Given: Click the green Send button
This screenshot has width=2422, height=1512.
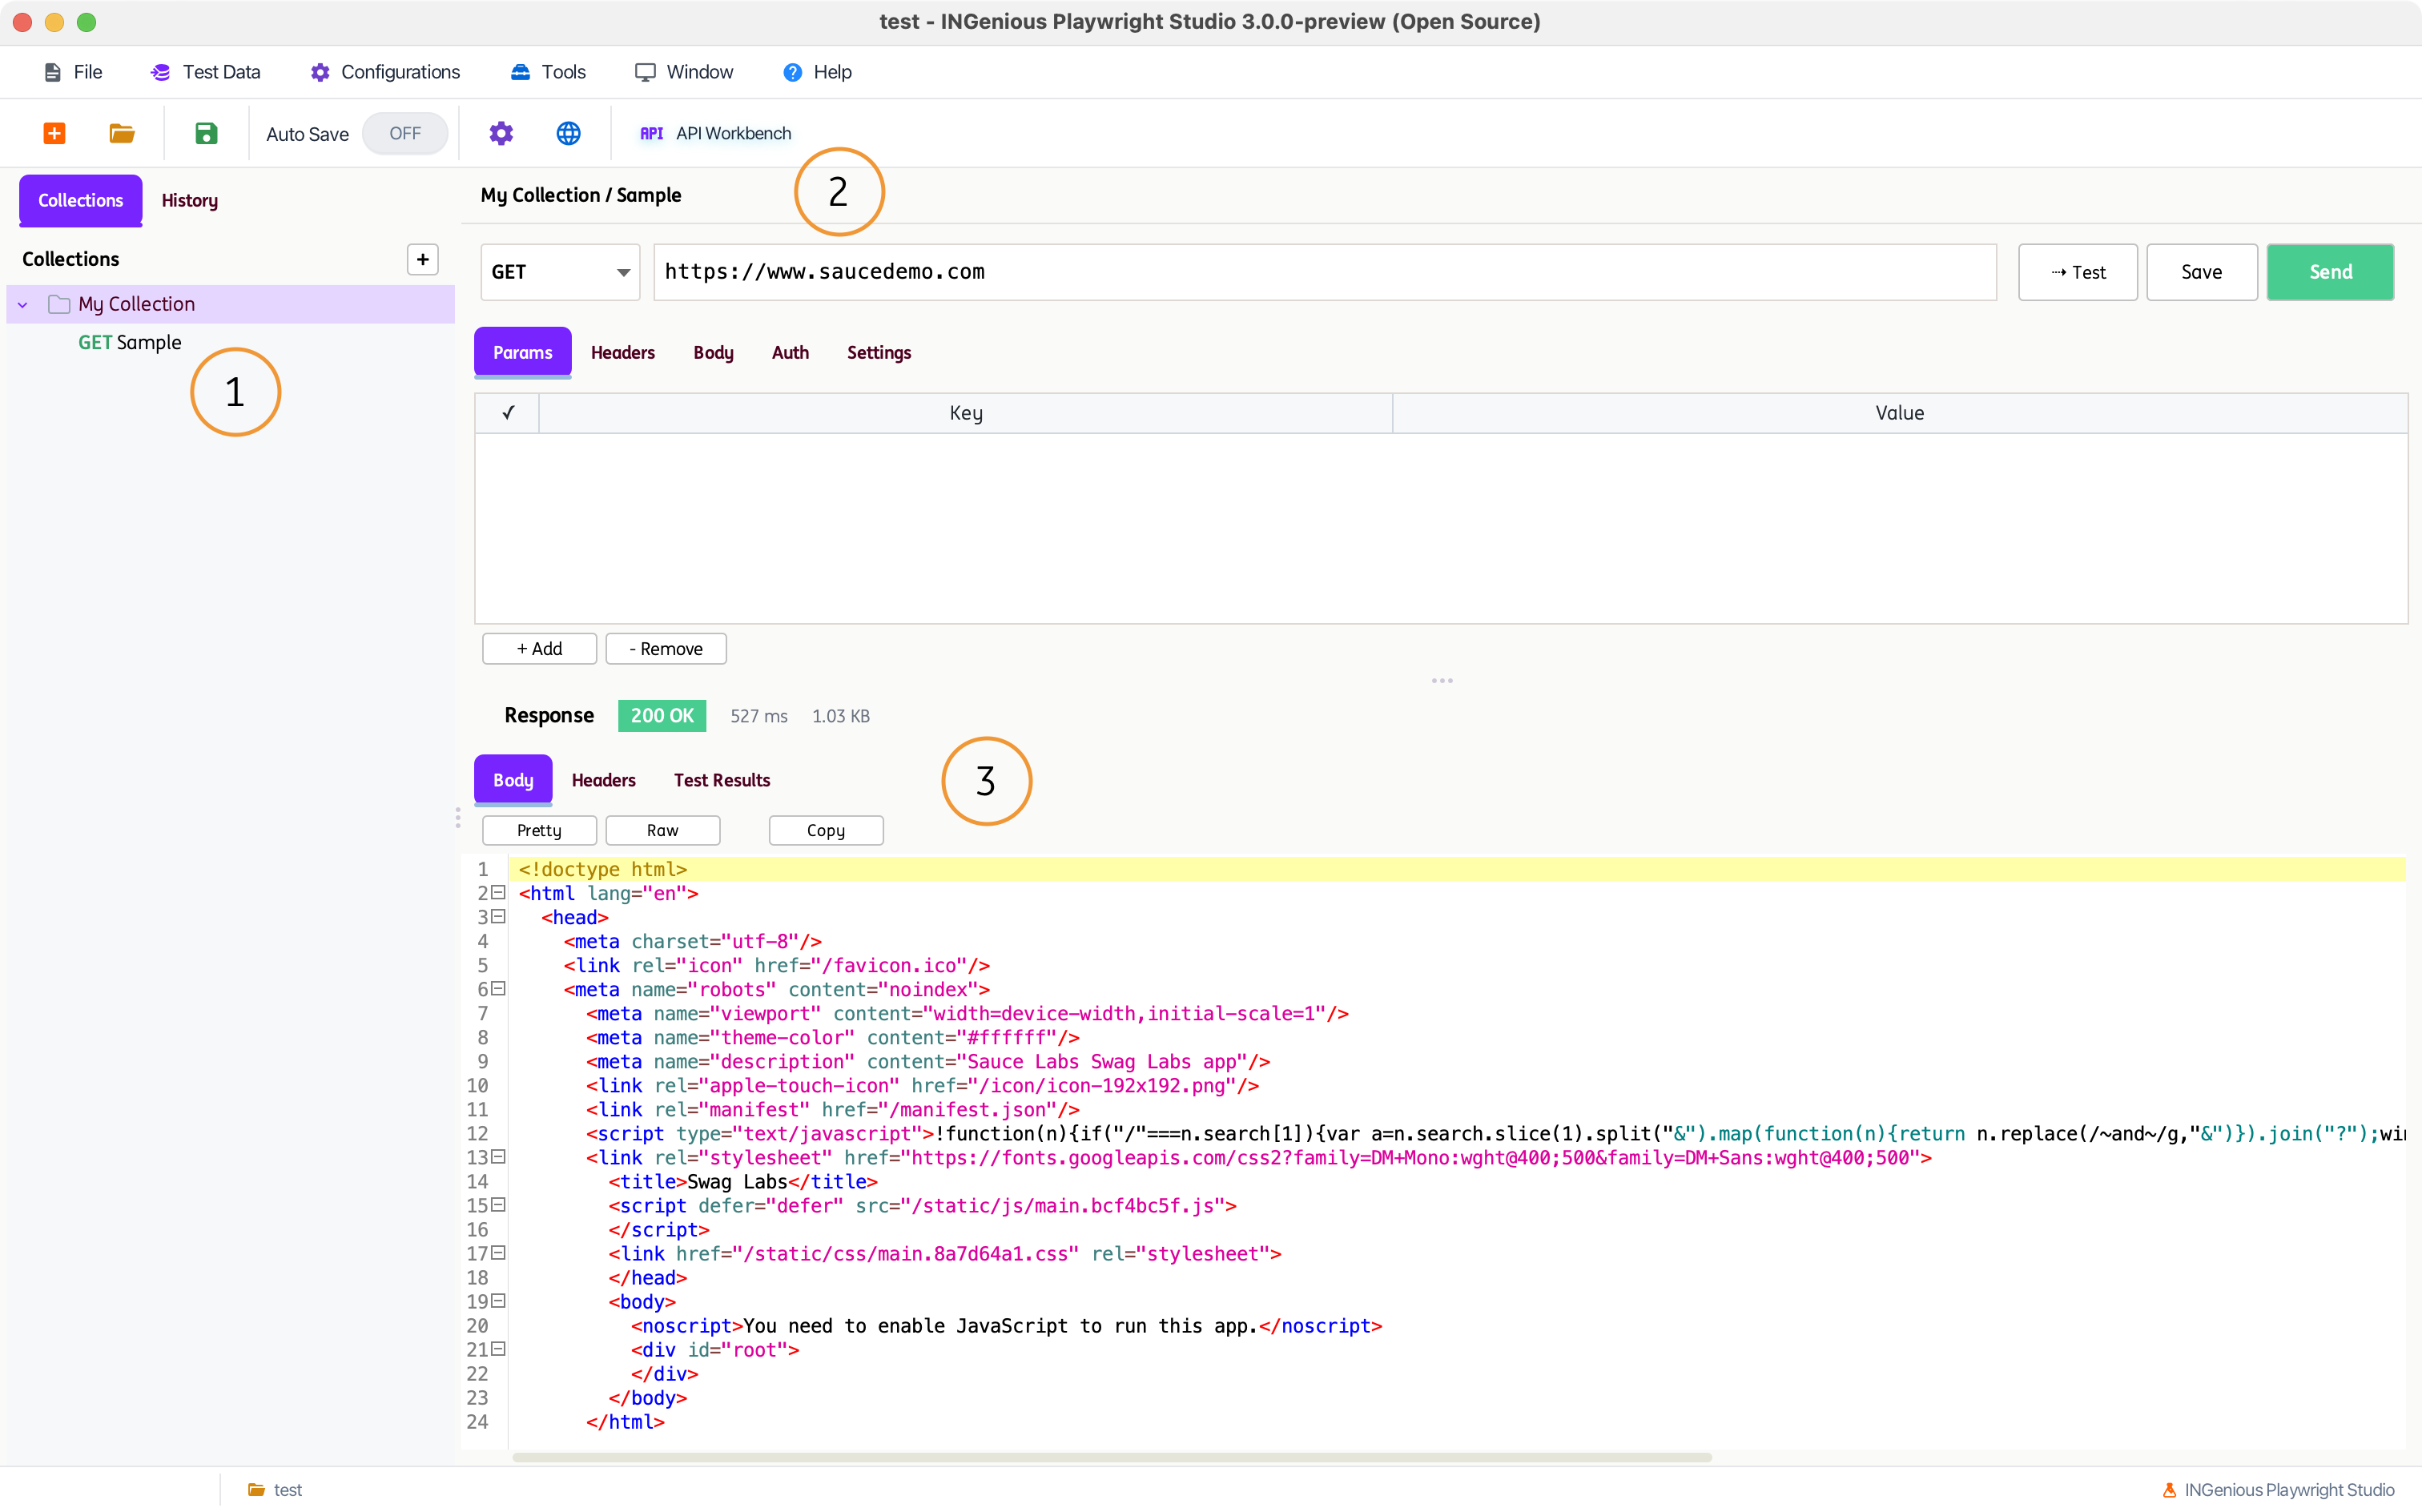Looking at the screenshot, I should point(2330,272).
